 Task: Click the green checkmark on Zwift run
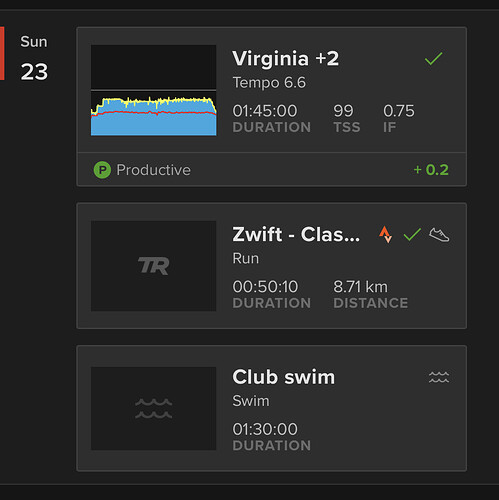point(412,234)
